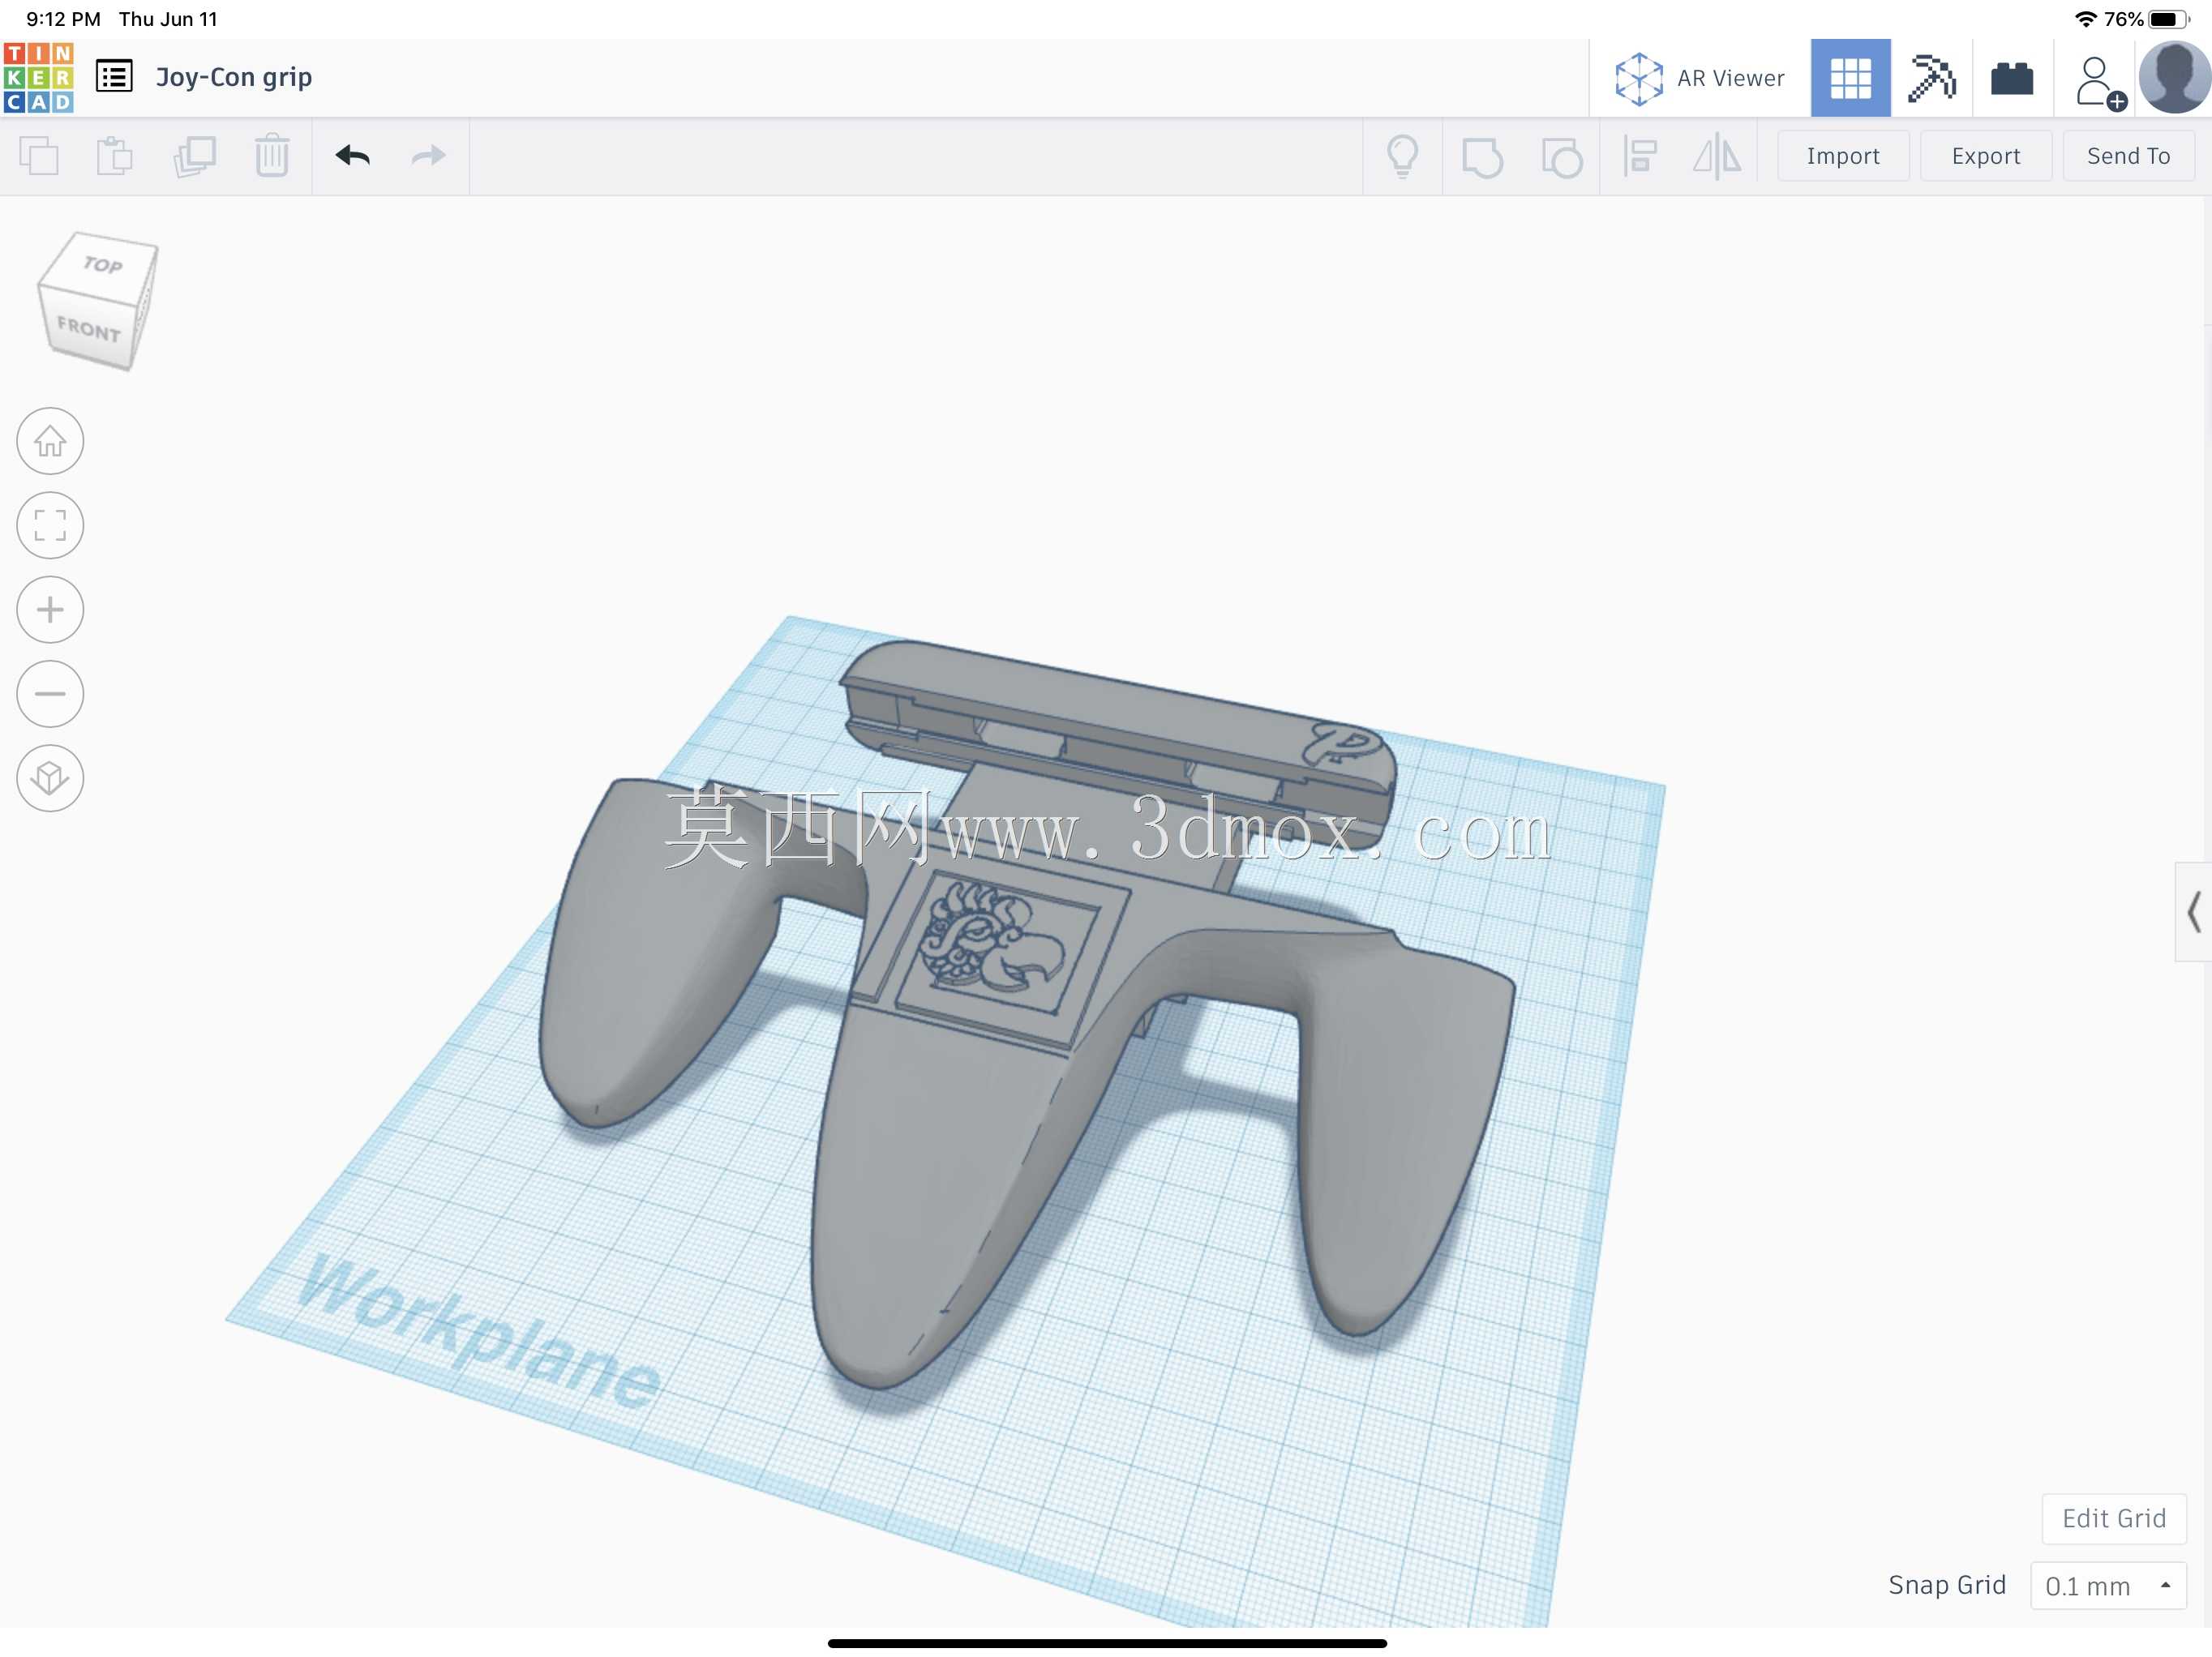Click the Delete trash icon
Screen dimensions: 2212x1657
coord(272,156)
